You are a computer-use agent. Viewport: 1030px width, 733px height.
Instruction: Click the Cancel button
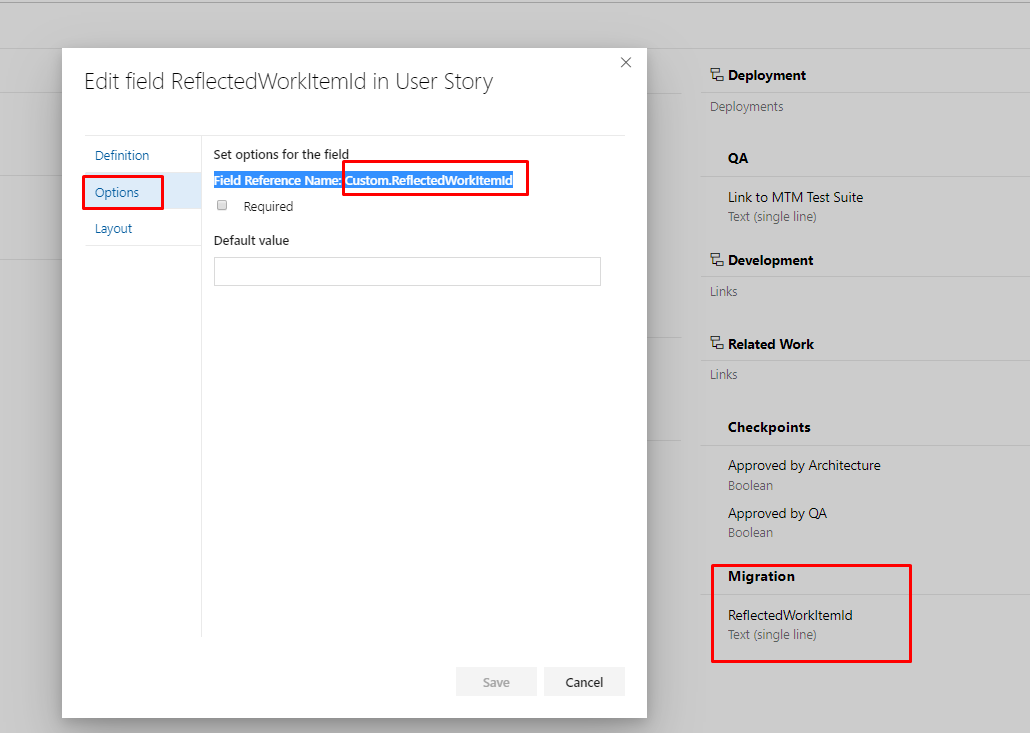tap(584, 681)
